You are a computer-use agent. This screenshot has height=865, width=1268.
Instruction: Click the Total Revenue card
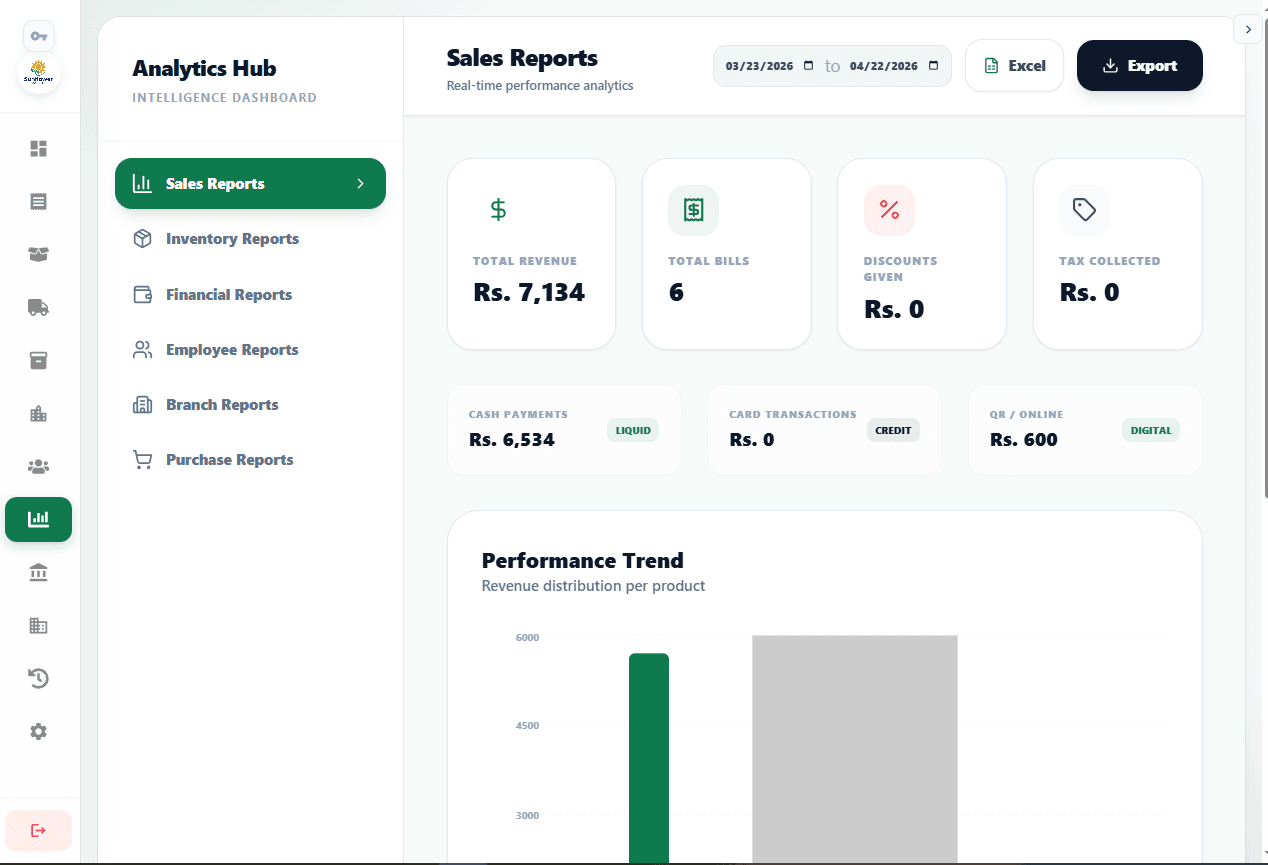click(x=531, y=255)
